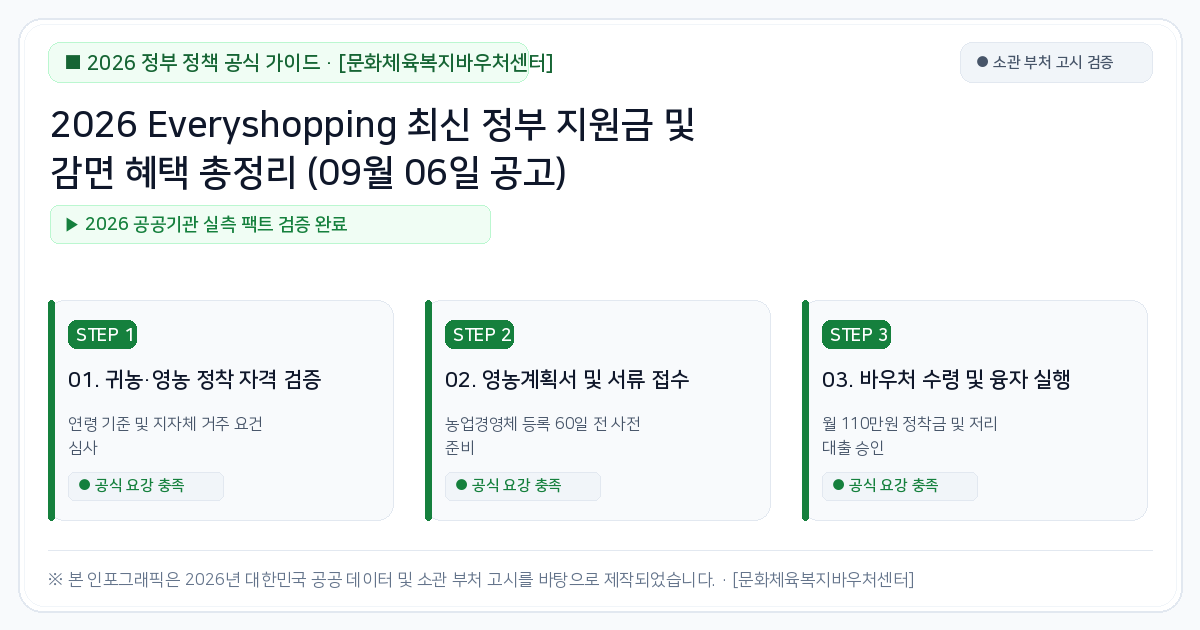Select the STEP 2 badge
The image size is (1200, 630).
pyautogui.click(x=479, y=335)
